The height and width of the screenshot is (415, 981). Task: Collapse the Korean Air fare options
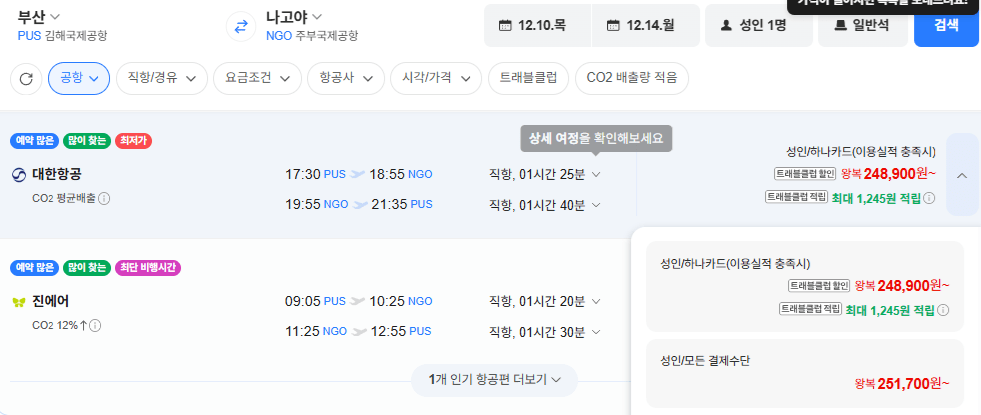pyautogui.click(x=962, y=175)
